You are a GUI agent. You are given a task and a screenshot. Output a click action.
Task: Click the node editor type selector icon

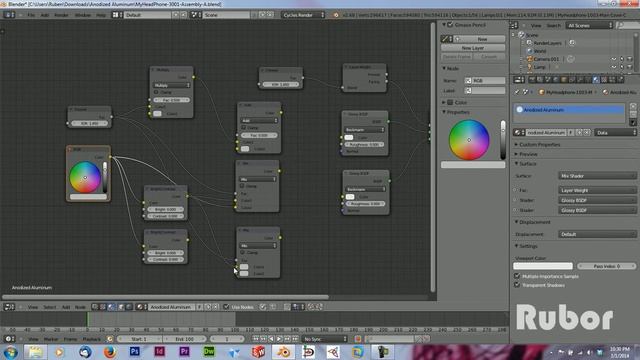[9, 307]
